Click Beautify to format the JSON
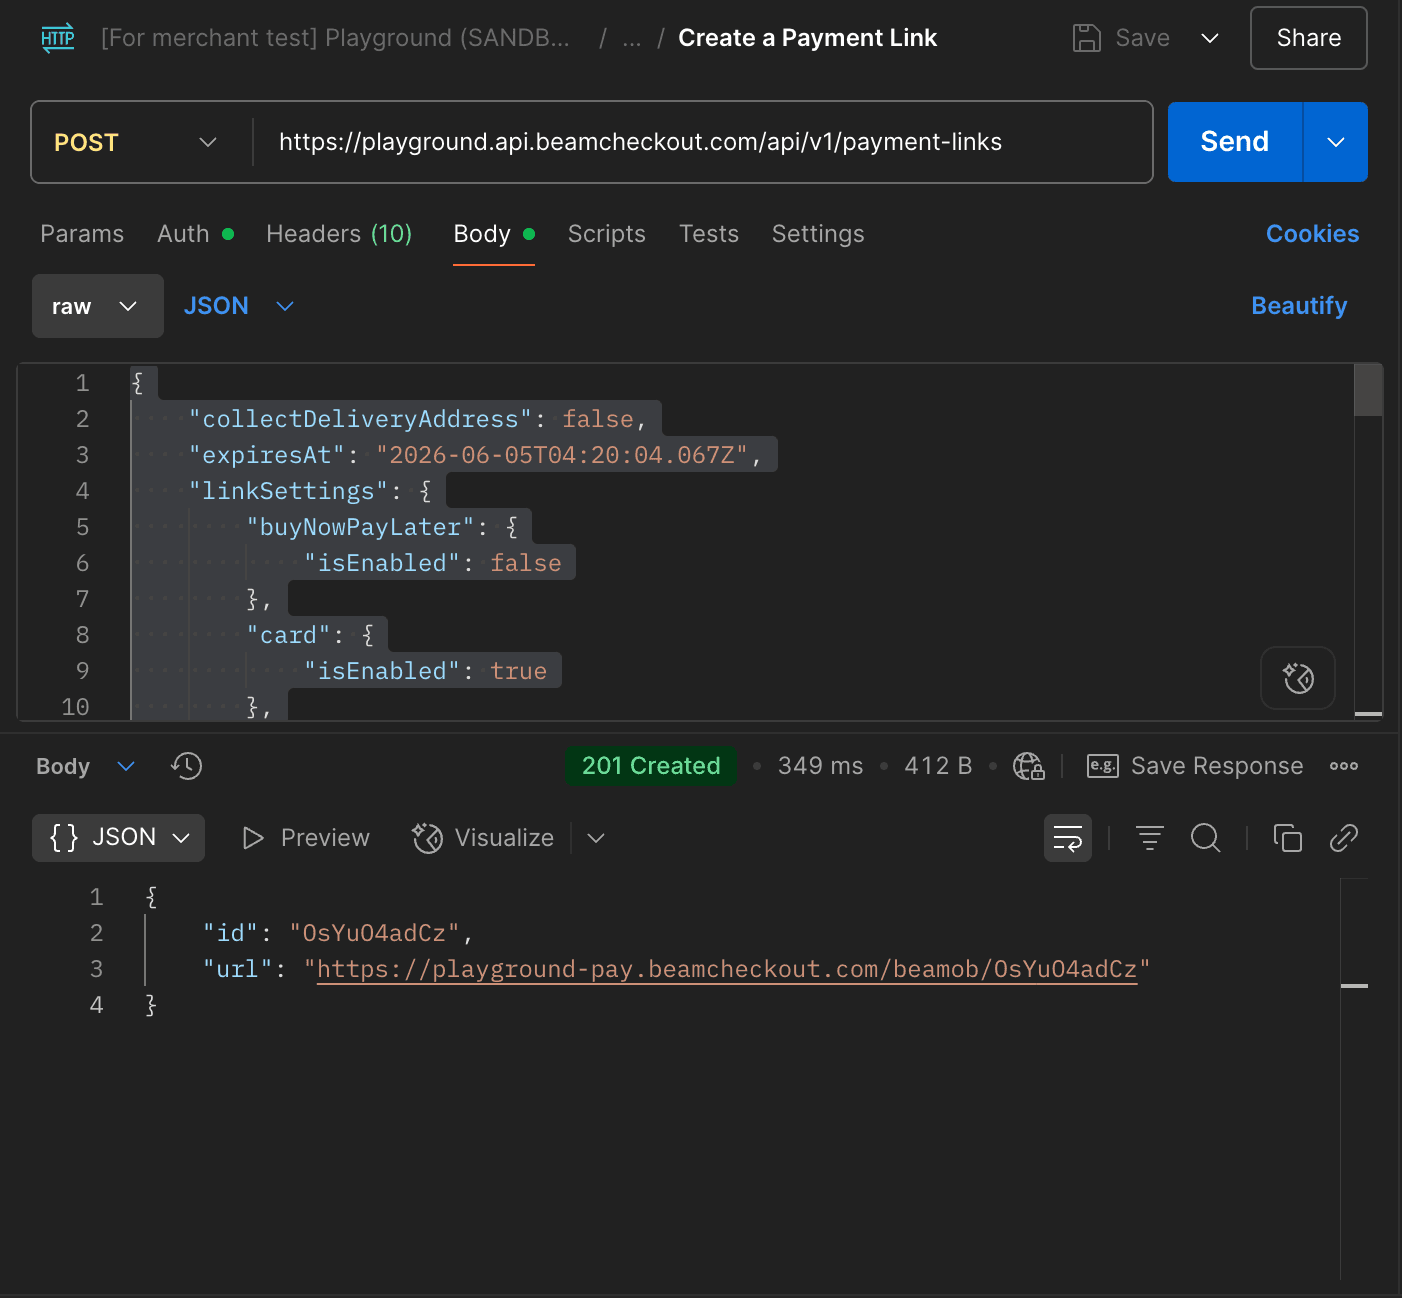 [x=1298, y=306]
